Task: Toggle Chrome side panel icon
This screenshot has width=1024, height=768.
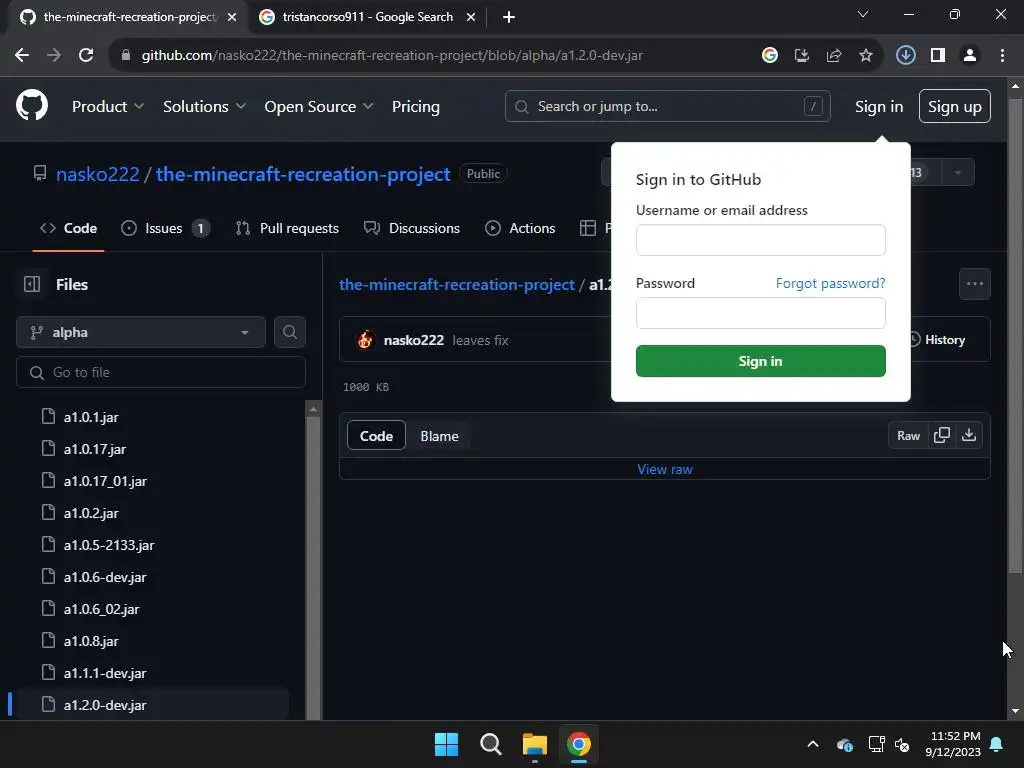Action: click(x=938, y=56)
